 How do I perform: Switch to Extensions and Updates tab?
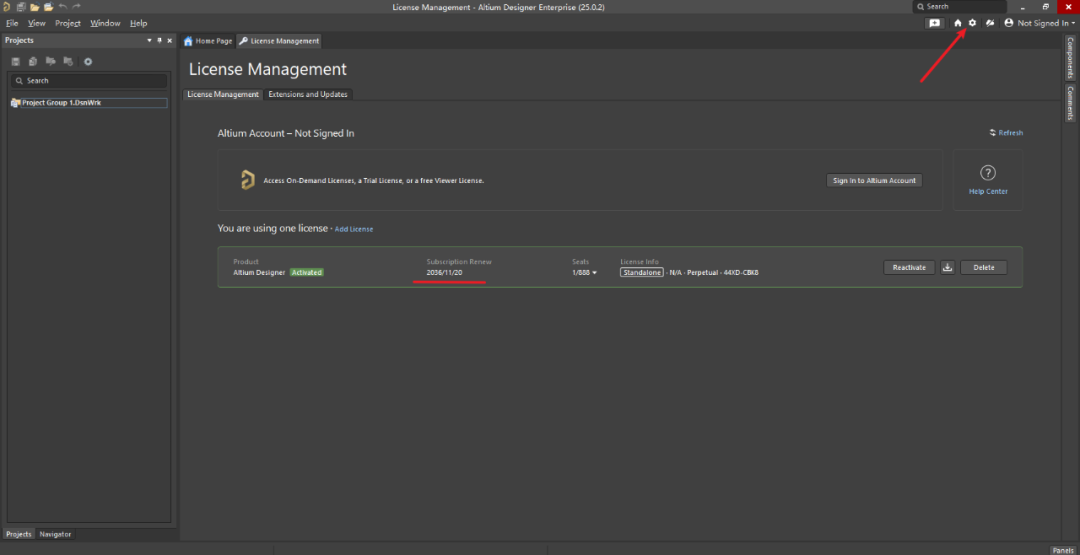(308, 94)
